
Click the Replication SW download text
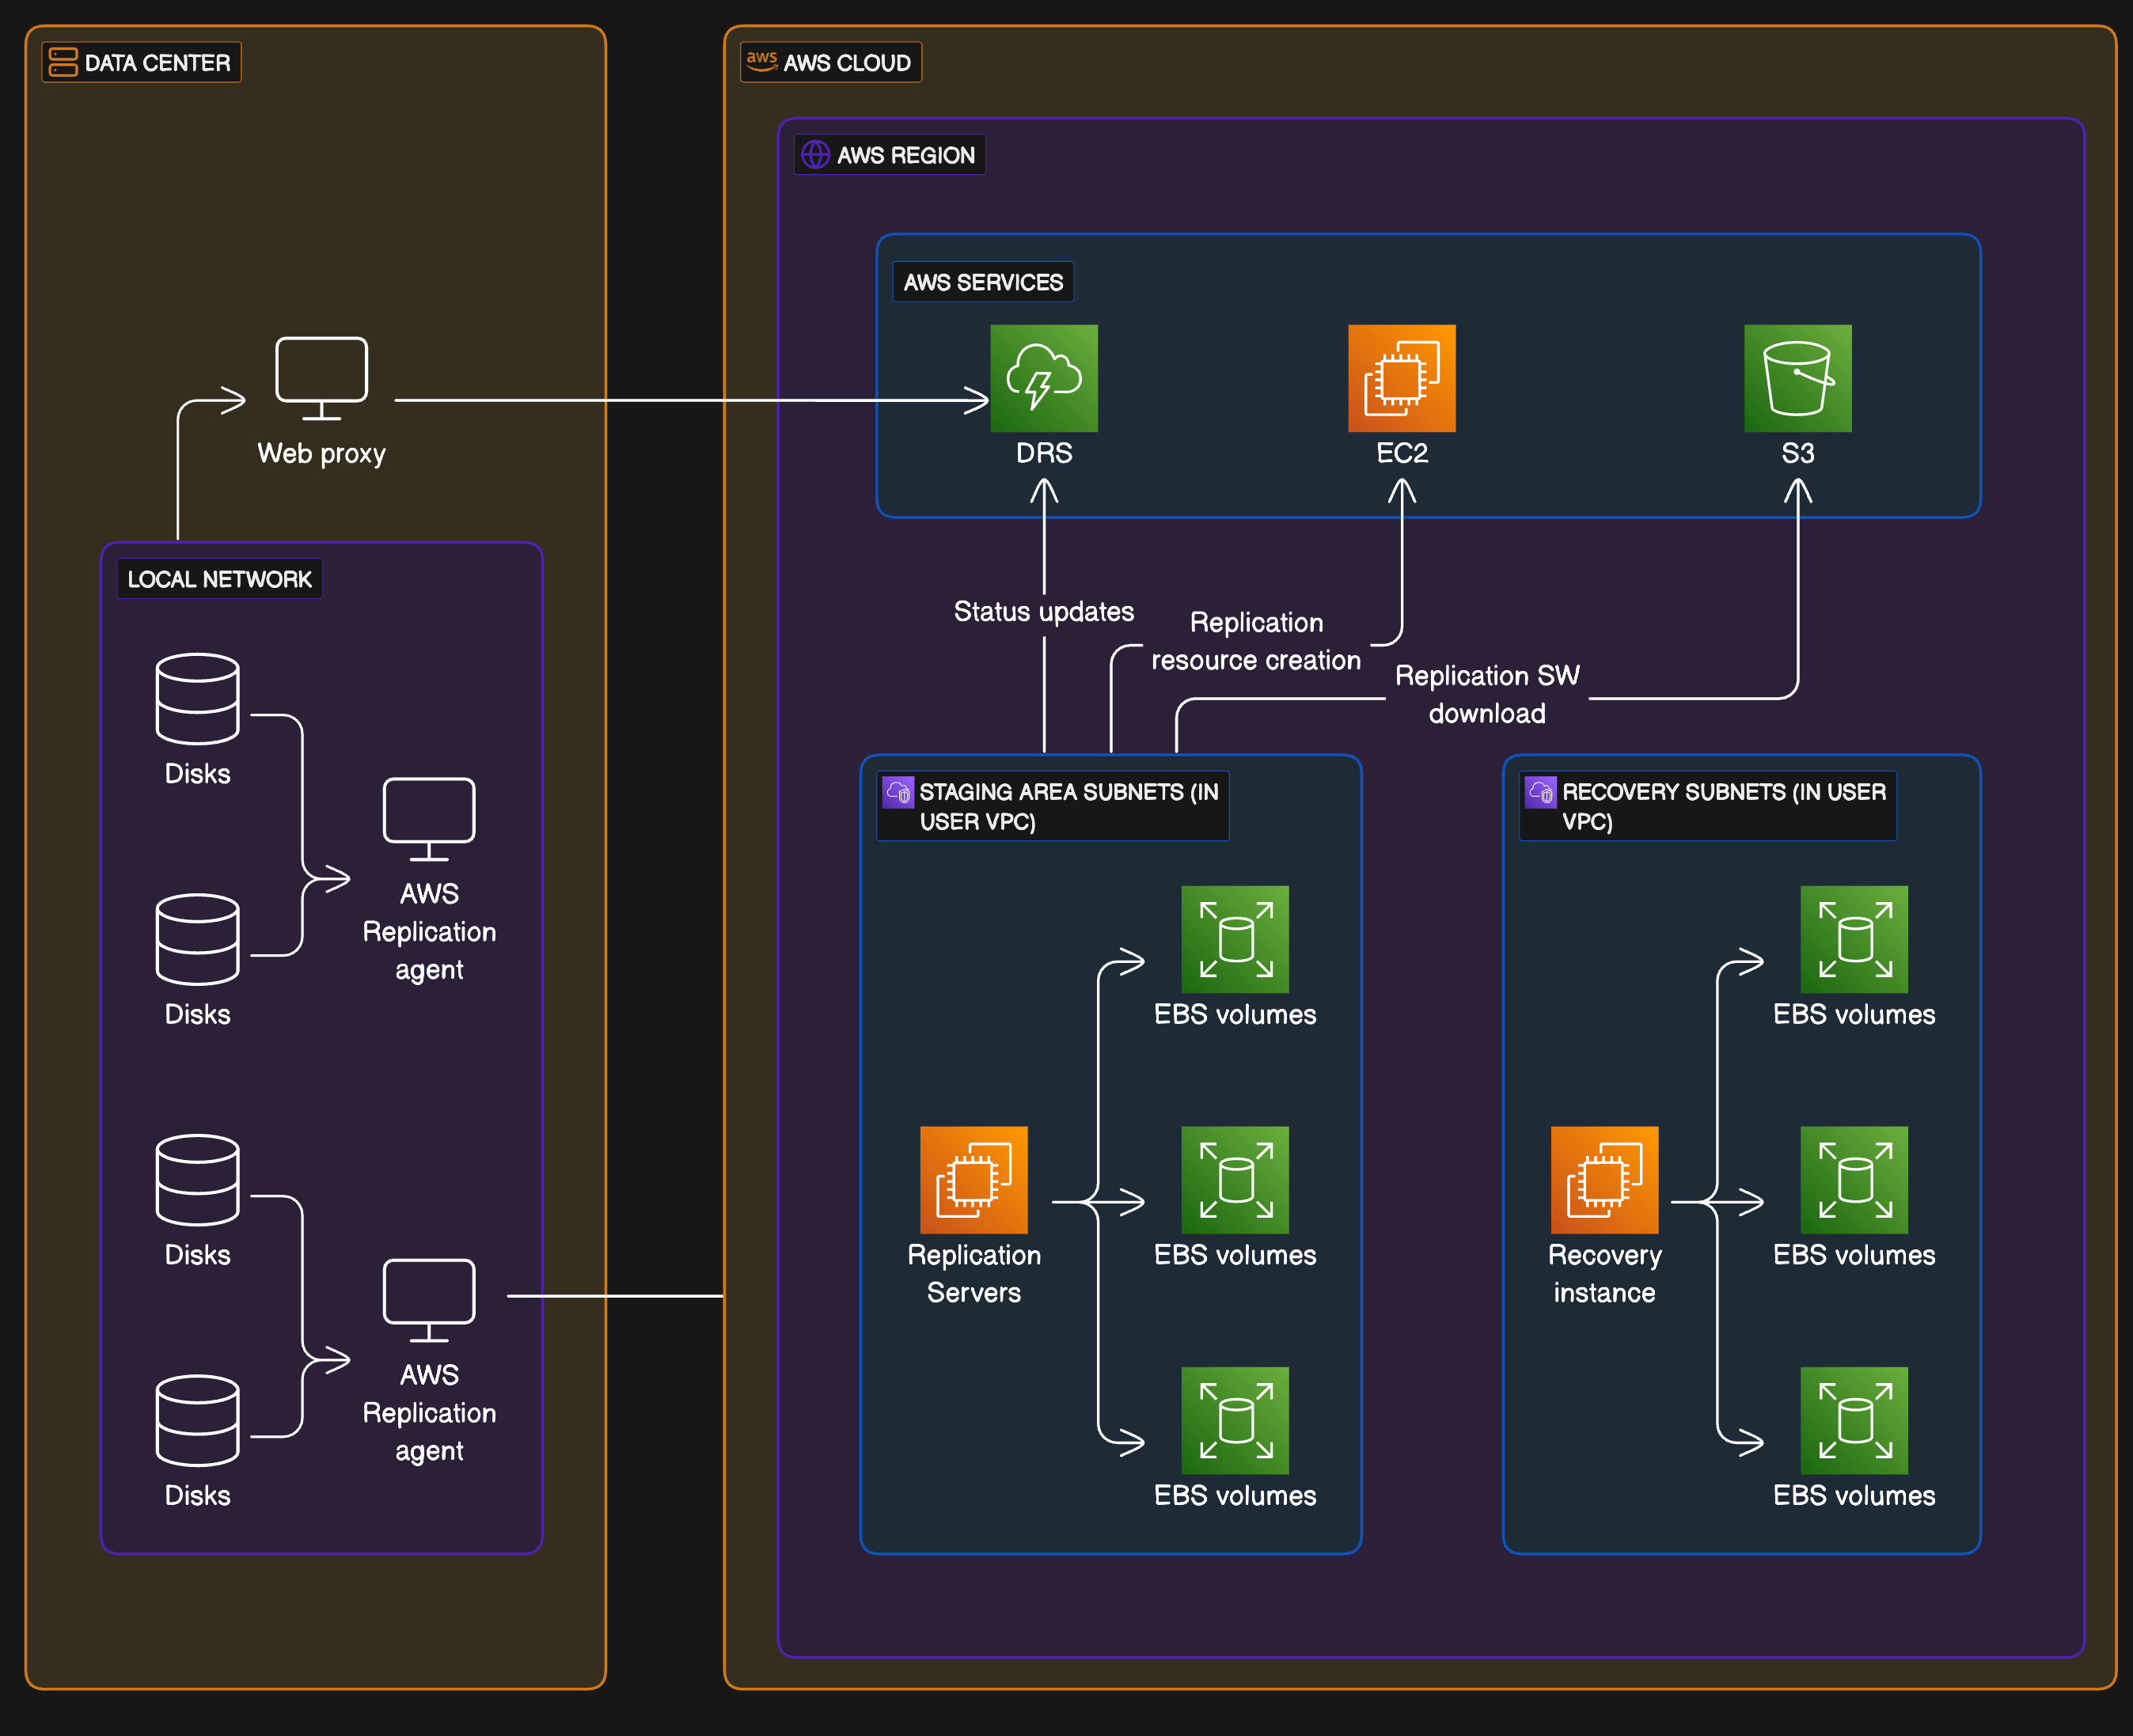1487,694
